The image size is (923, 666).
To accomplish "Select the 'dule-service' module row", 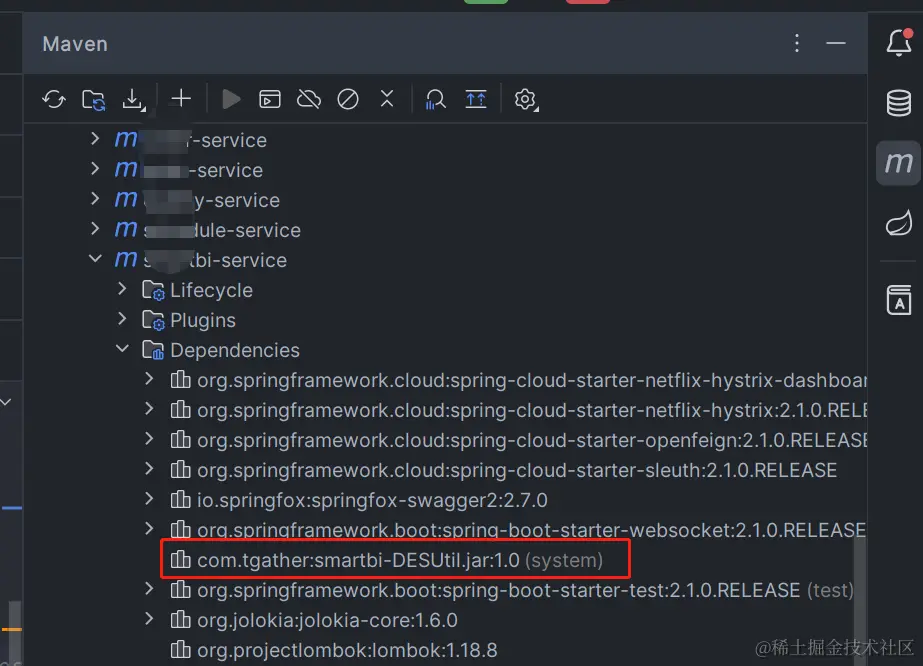I will point(207,230).
